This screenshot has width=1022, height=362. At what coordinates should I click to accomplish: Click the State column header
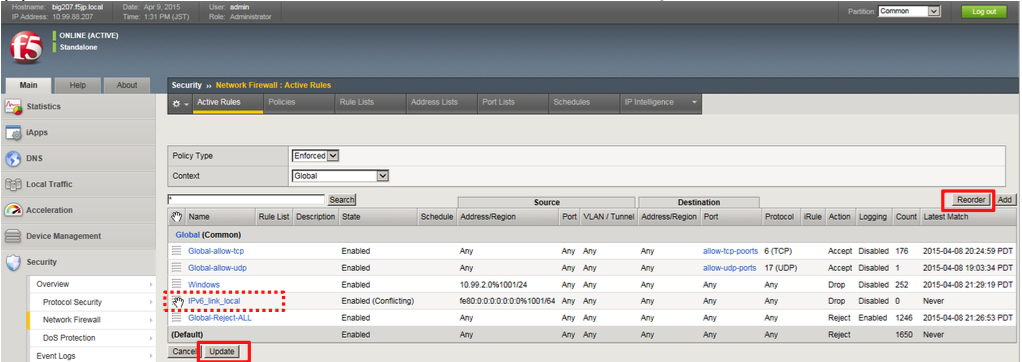(351, 217)
